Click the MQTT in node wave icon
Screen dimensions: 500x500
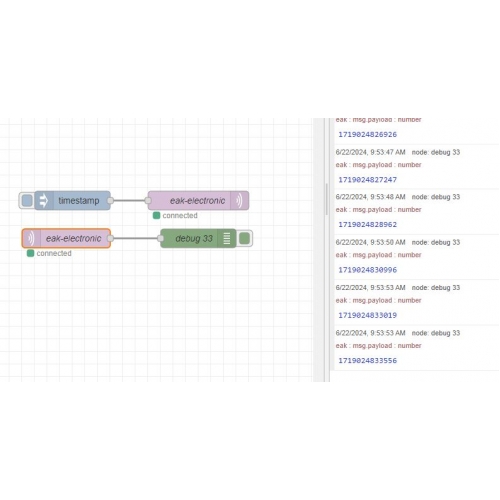point(31,238)
